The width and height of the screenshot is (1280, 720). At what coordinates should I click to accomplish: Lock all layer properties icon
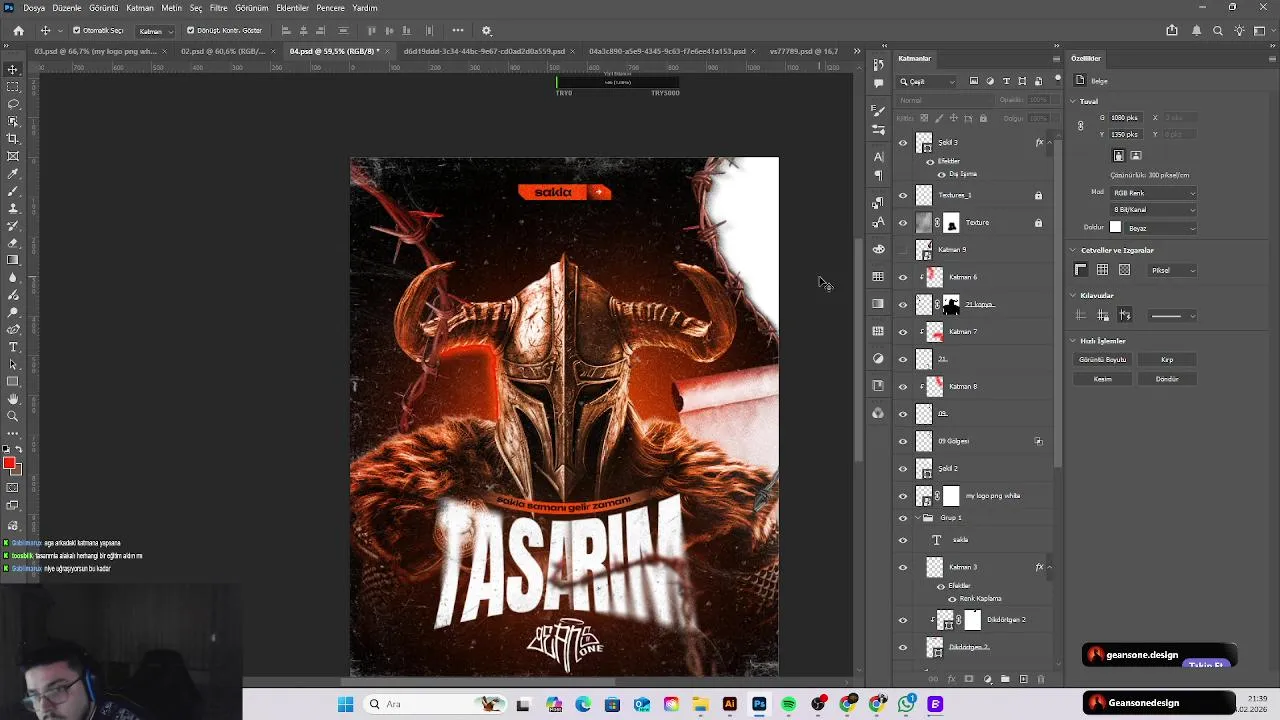pyautogui.click(x=983, y=118)
